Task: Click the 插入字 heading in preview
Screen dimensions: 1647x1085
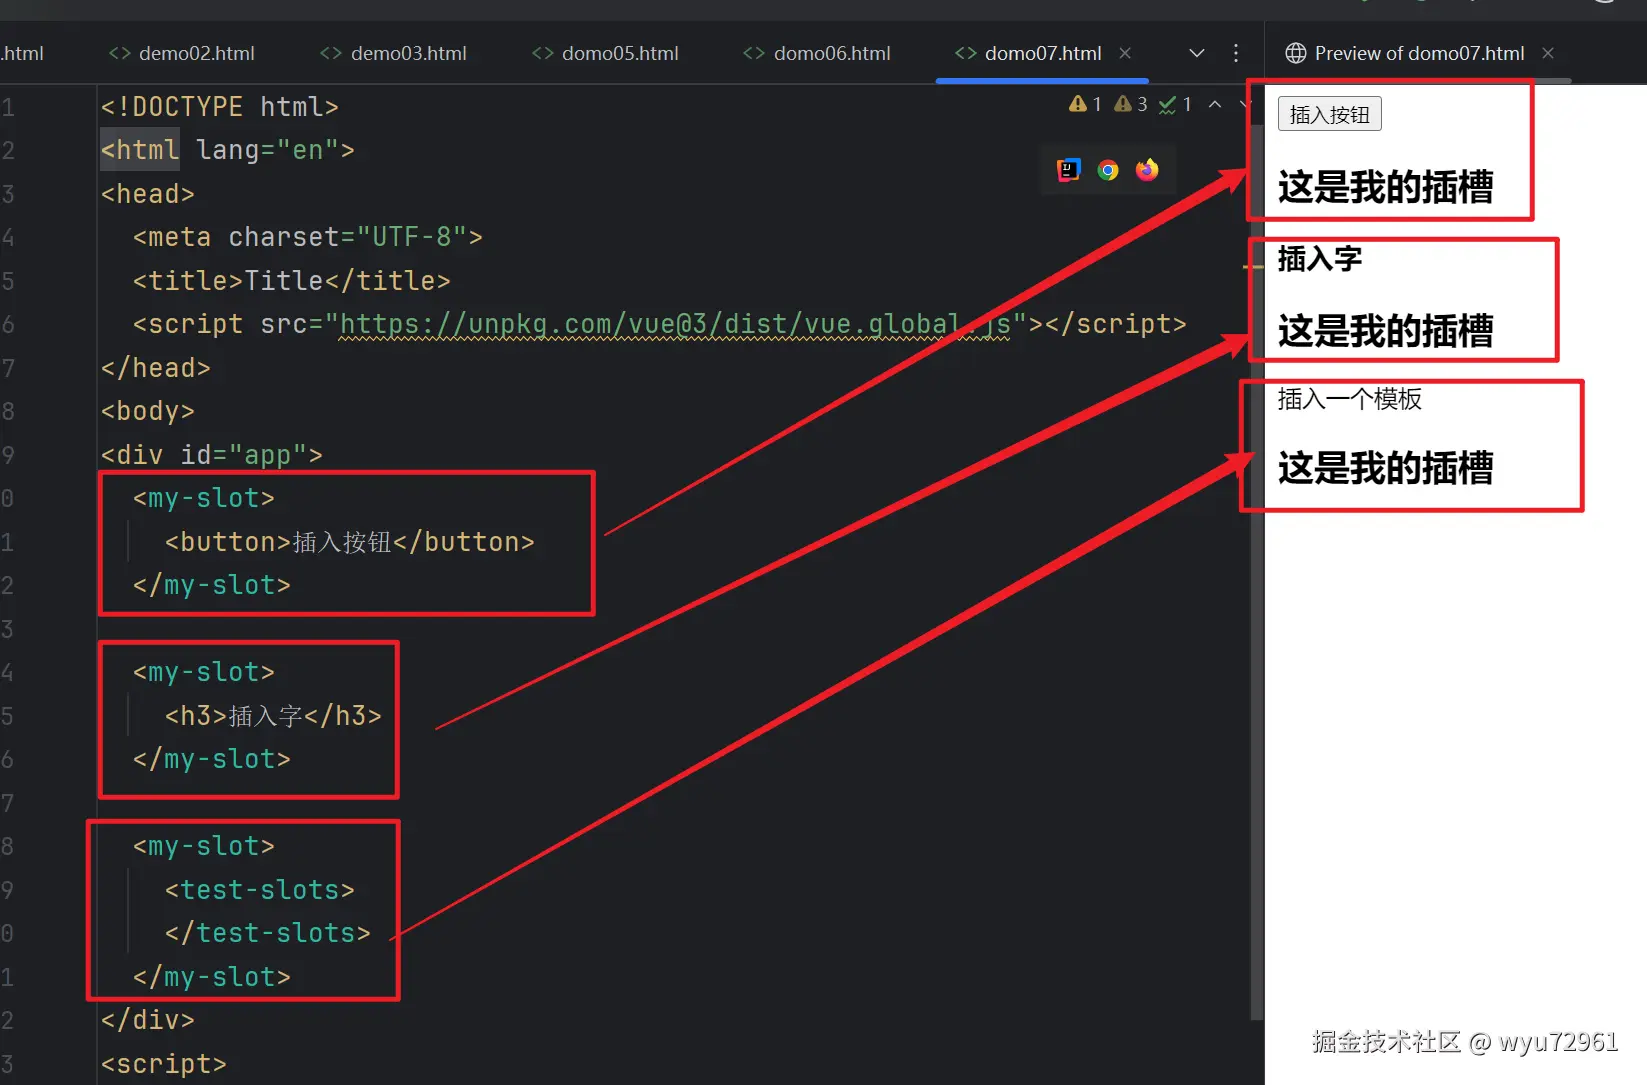Action: (x=1320, y=259)
